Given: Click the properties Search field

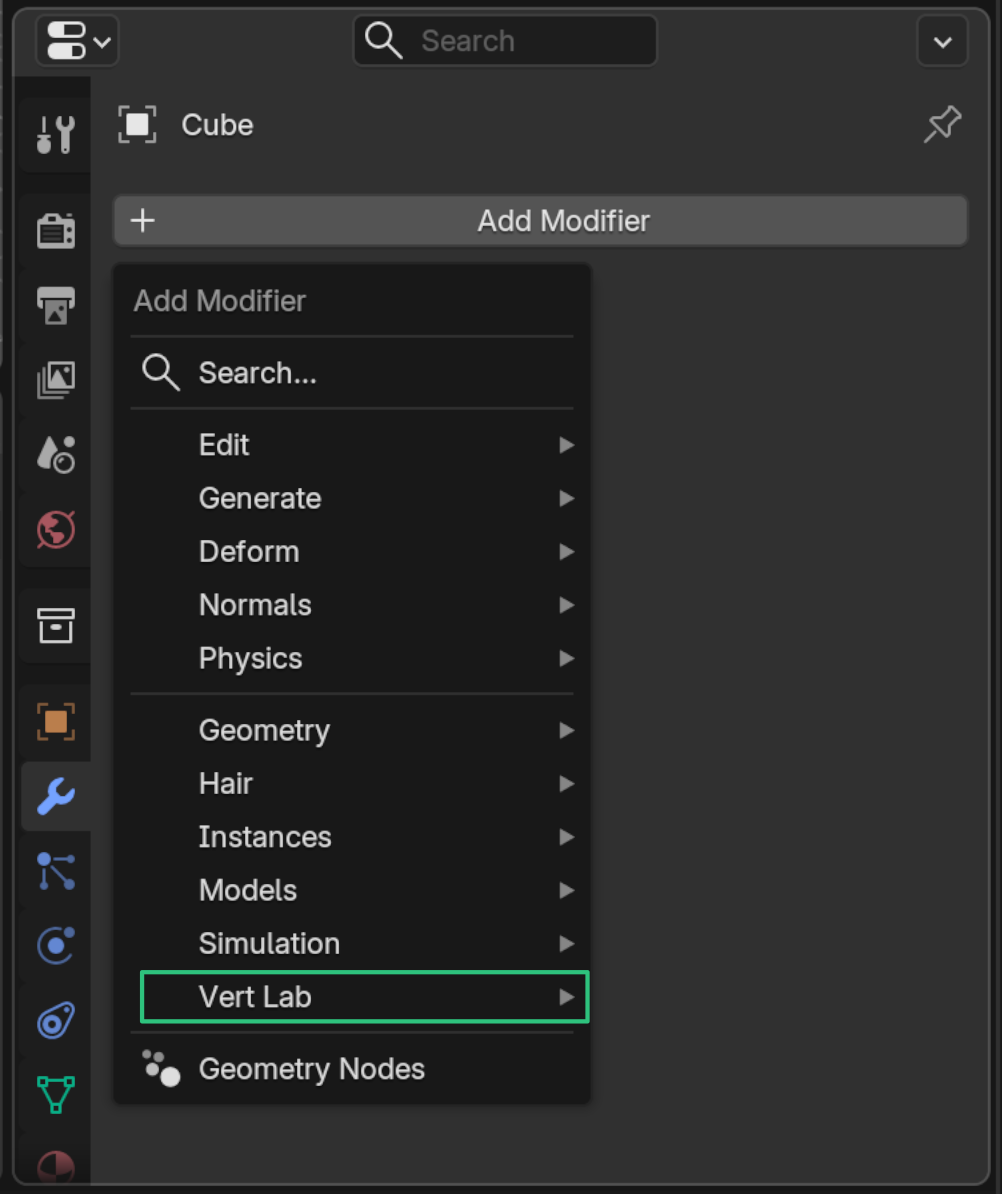Looking at the screenshot, I should point(506,40).
